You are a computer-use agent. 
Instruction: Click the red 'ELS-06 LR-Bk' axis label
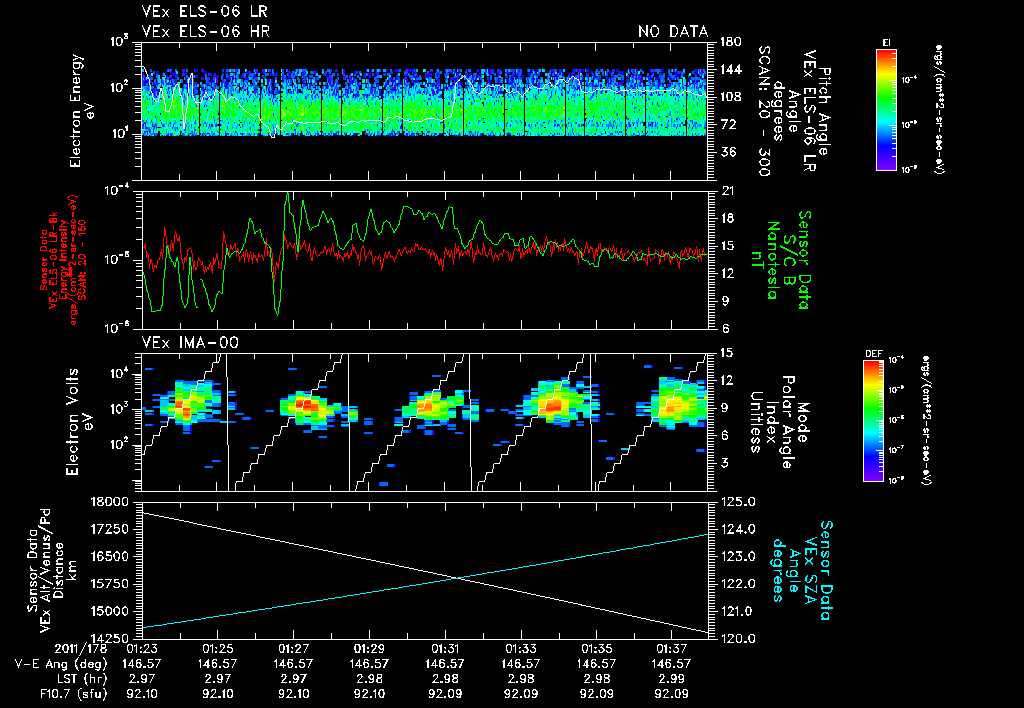[54, 260]
